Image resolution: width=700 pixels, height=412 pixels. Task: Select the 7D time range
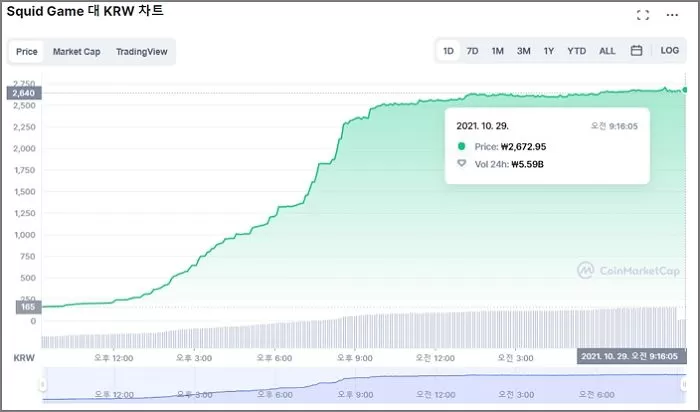[x=473, y=50]
